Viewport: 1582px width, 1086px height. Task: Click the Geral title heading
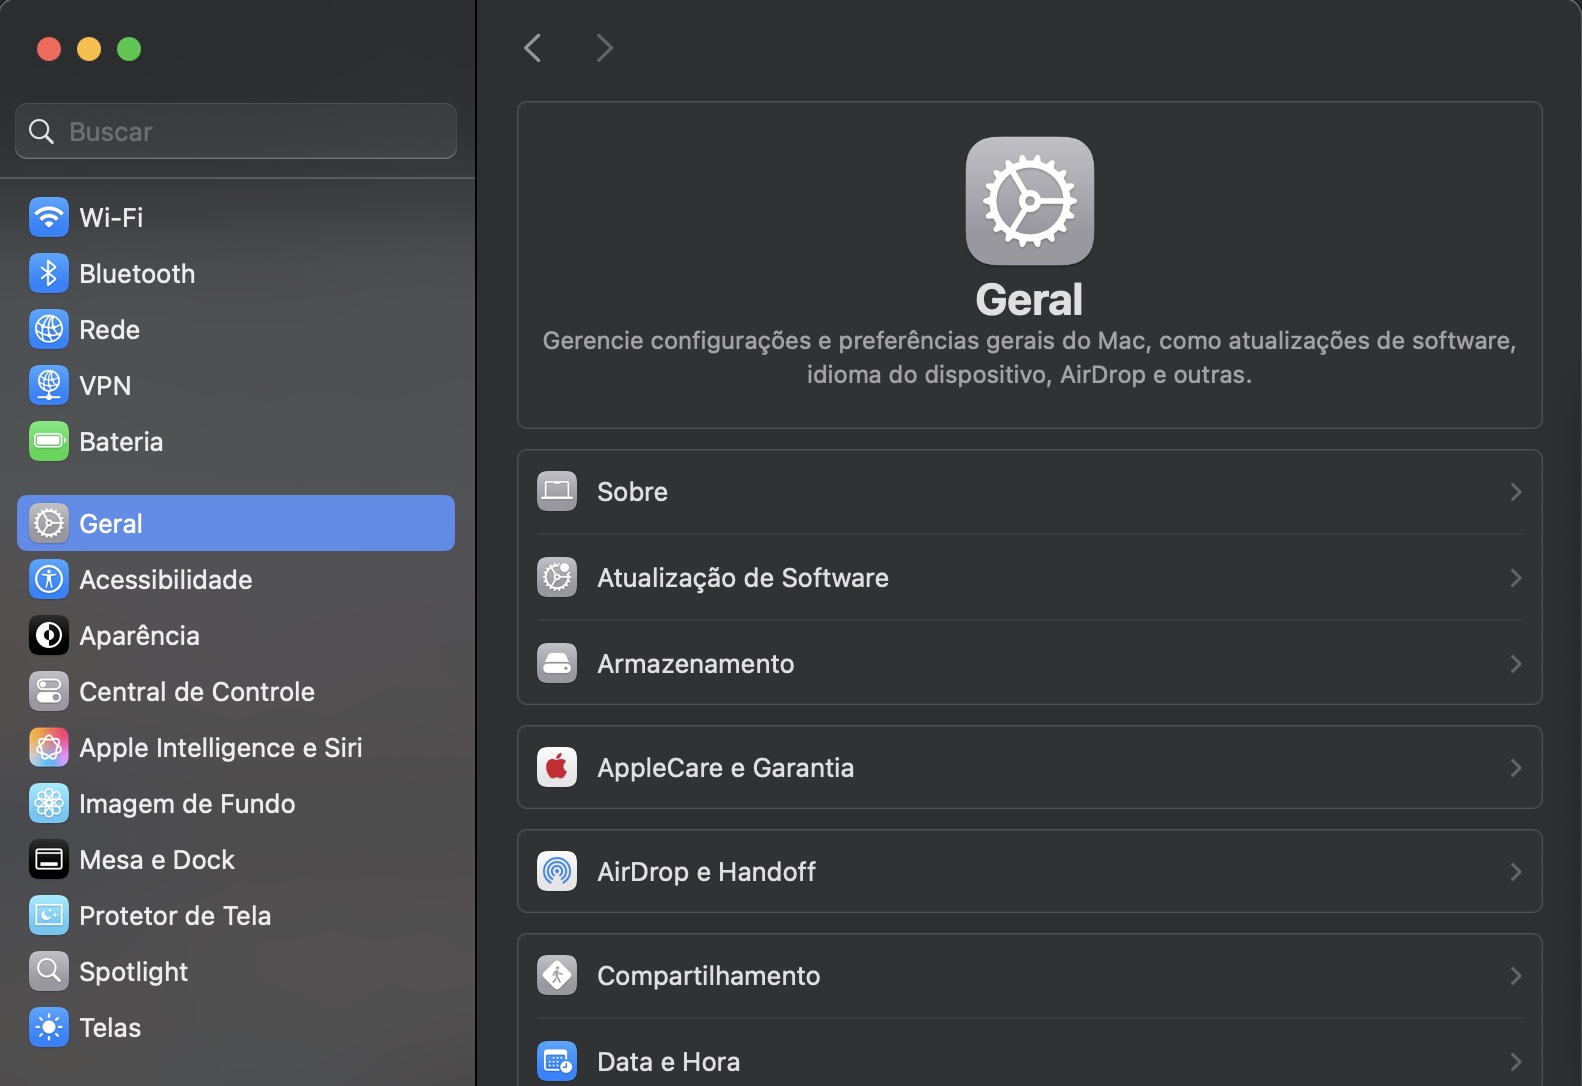point(1029,299)
